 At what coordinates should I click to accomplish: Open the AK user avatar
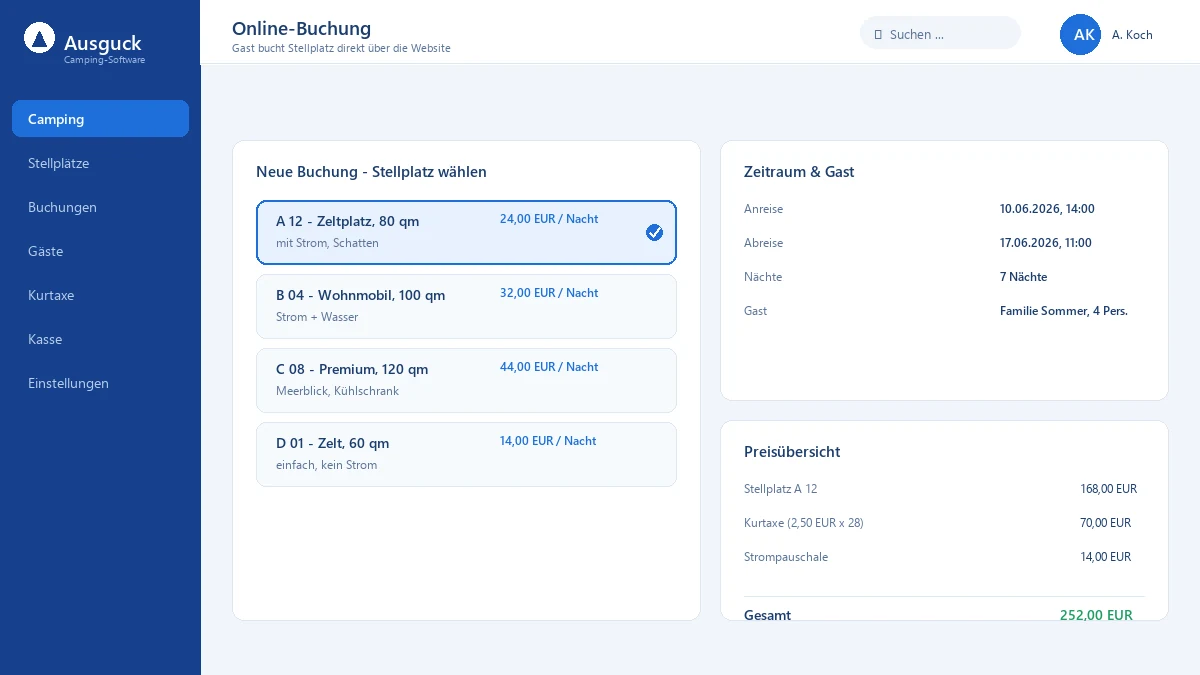(x=1080, y=34)
